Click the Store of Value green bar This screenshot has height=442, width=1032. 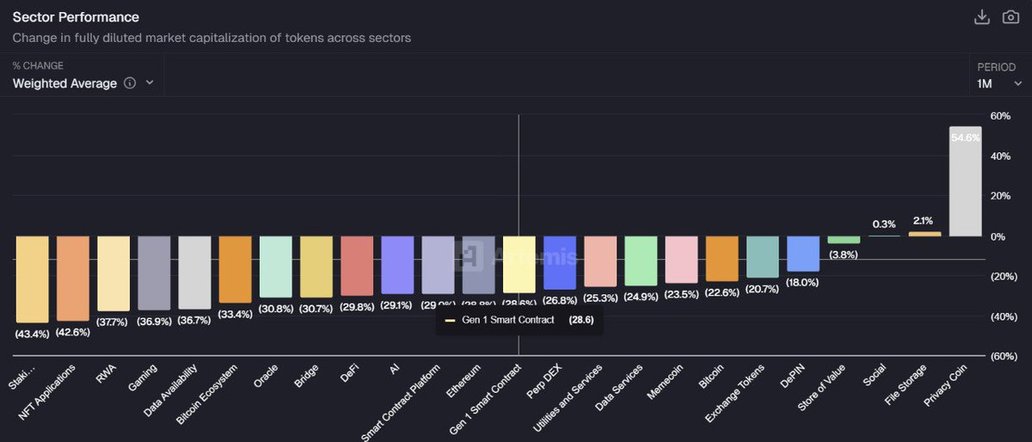(844, 240)
